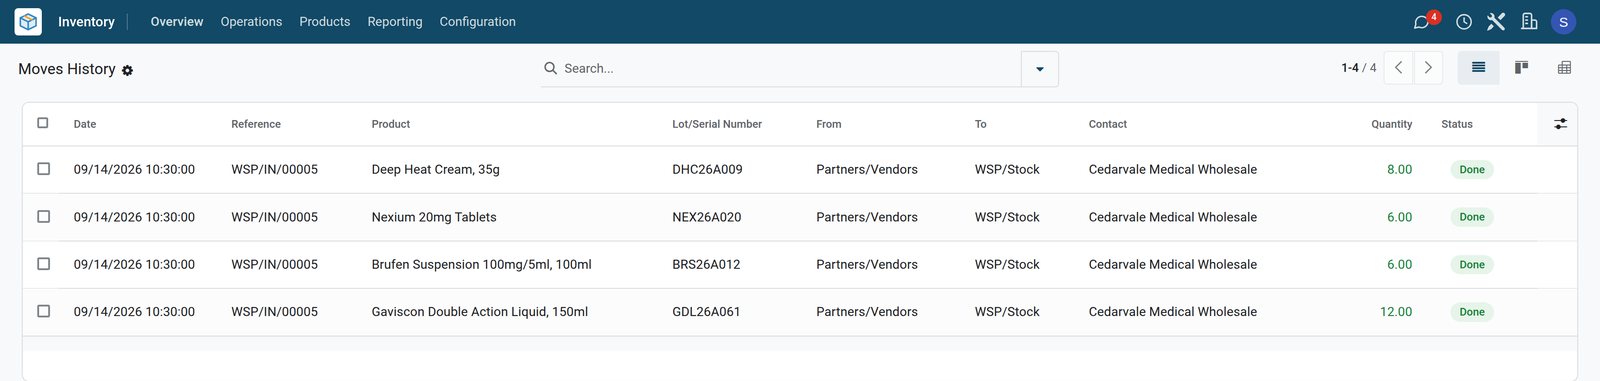Click Cedarvale Medical Wholesale in Gaviscon row
Image resolution: width=1600 pixels, height=381 pixels.
coord(1173,311)
